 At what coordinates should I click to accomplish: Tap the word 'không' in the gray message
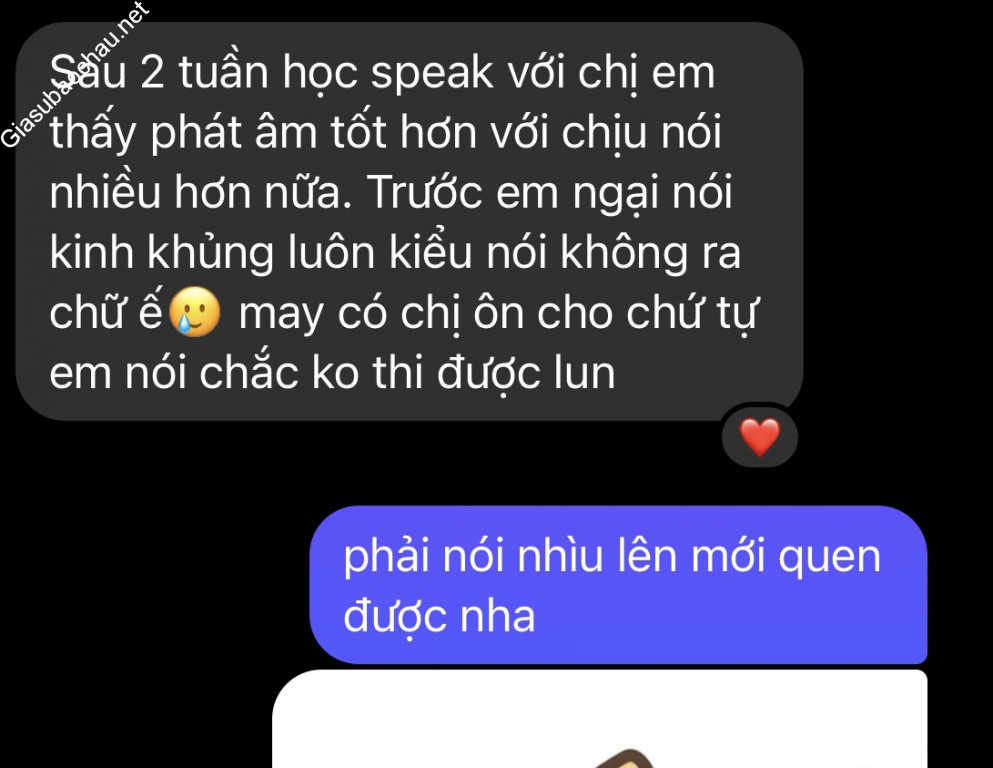click(x=624, y=253)
